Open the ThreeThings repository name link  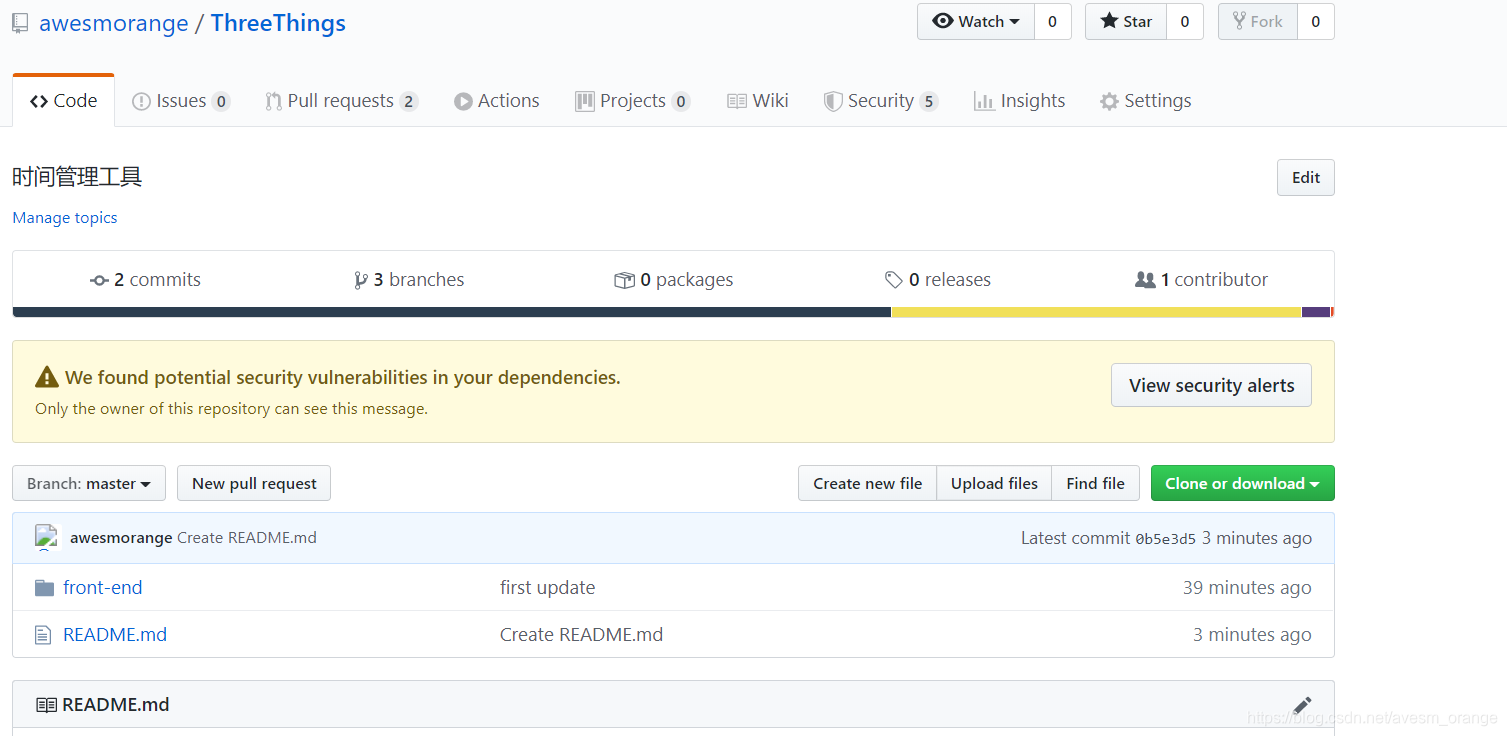point(278,24)
